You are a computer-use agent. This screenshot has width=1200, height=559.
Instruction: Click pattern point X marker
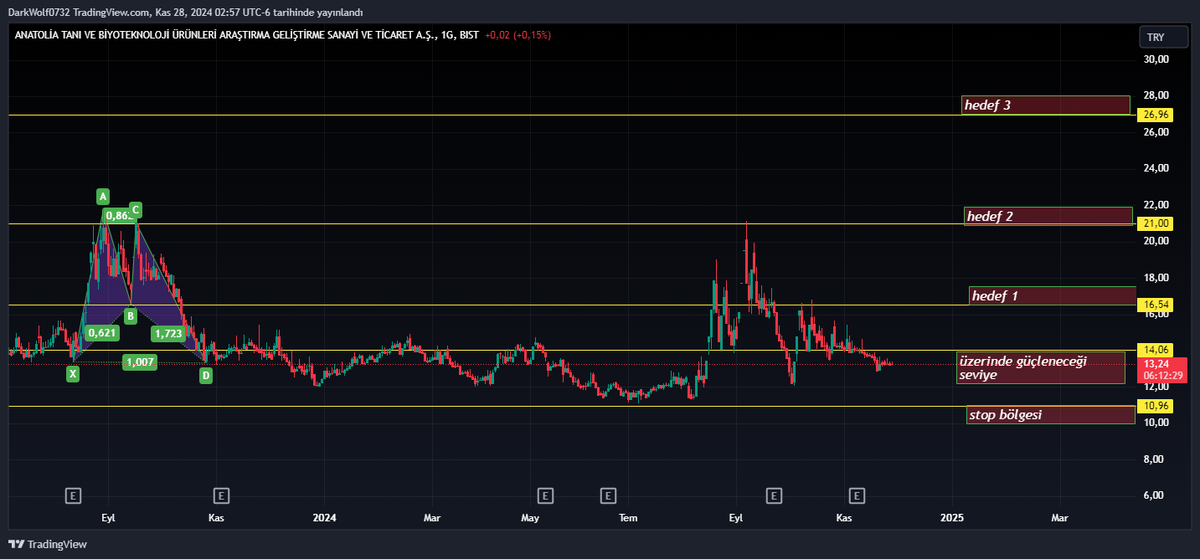pyautogui.click(x=72, y=374)
